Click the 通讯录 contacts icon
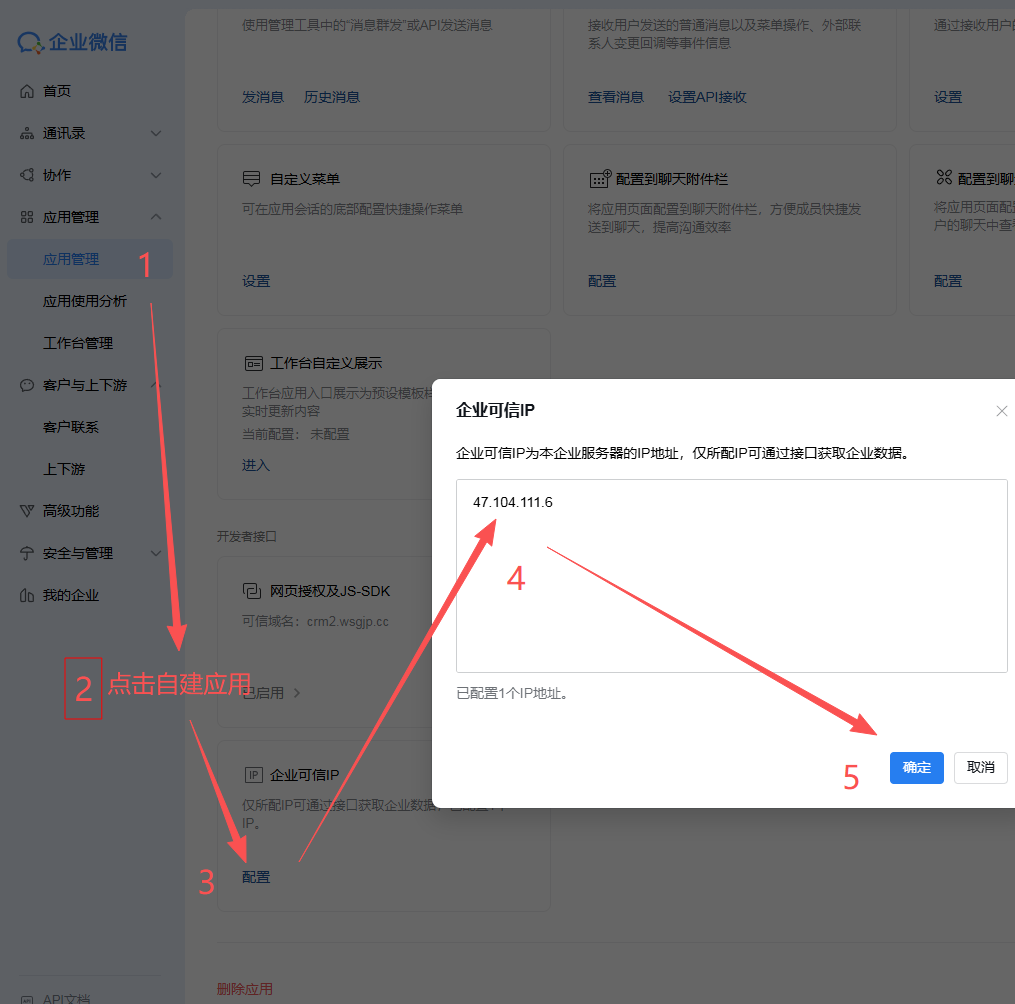Image resolution: width=1015 pixels, height=1004 pixels. (27, 133)
